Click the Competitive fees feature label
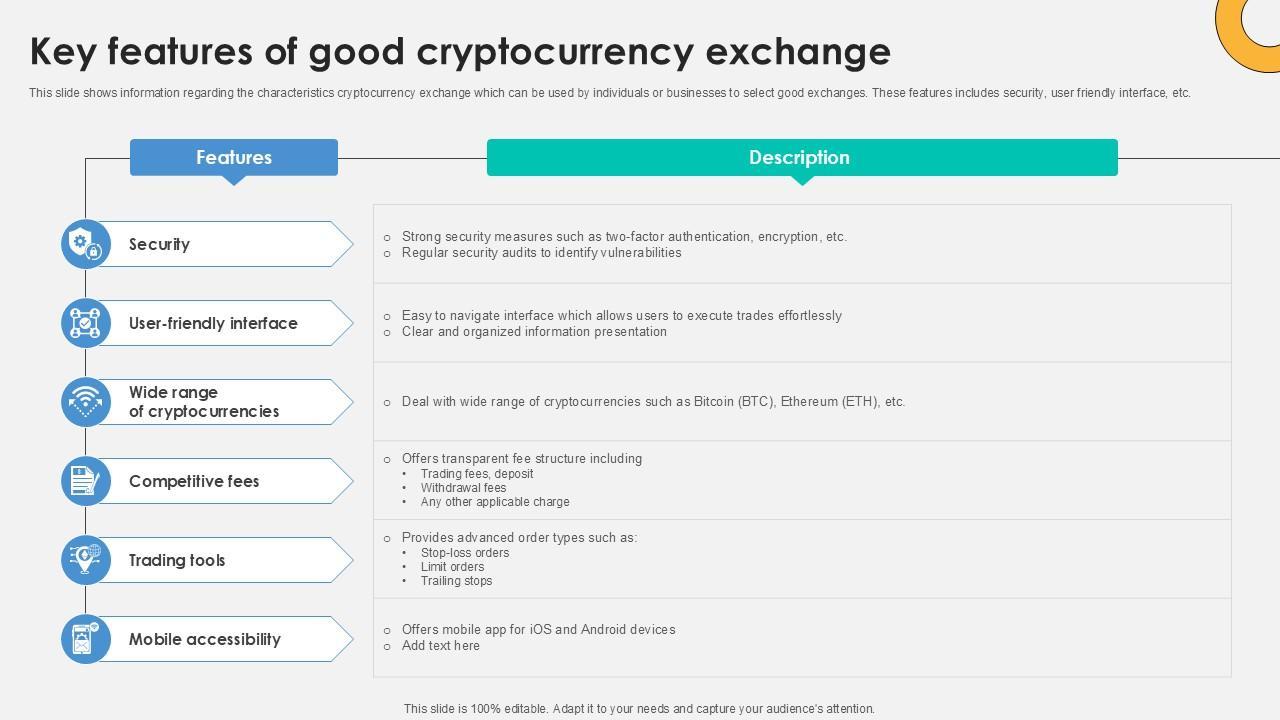This screenshot has height=720, width=1280. tap(194, 481)
